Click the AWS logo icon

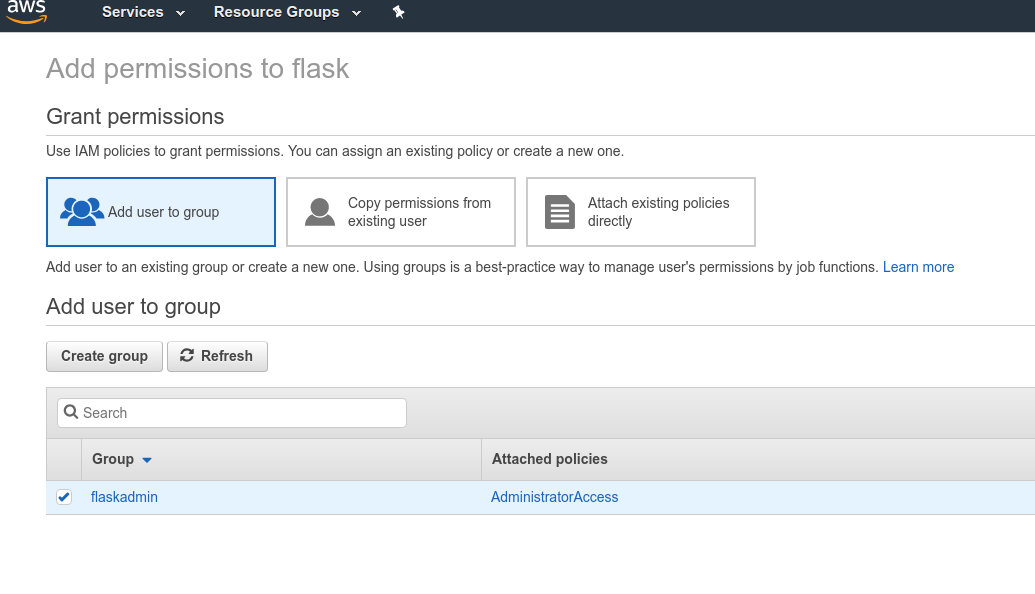click(26, 12)
